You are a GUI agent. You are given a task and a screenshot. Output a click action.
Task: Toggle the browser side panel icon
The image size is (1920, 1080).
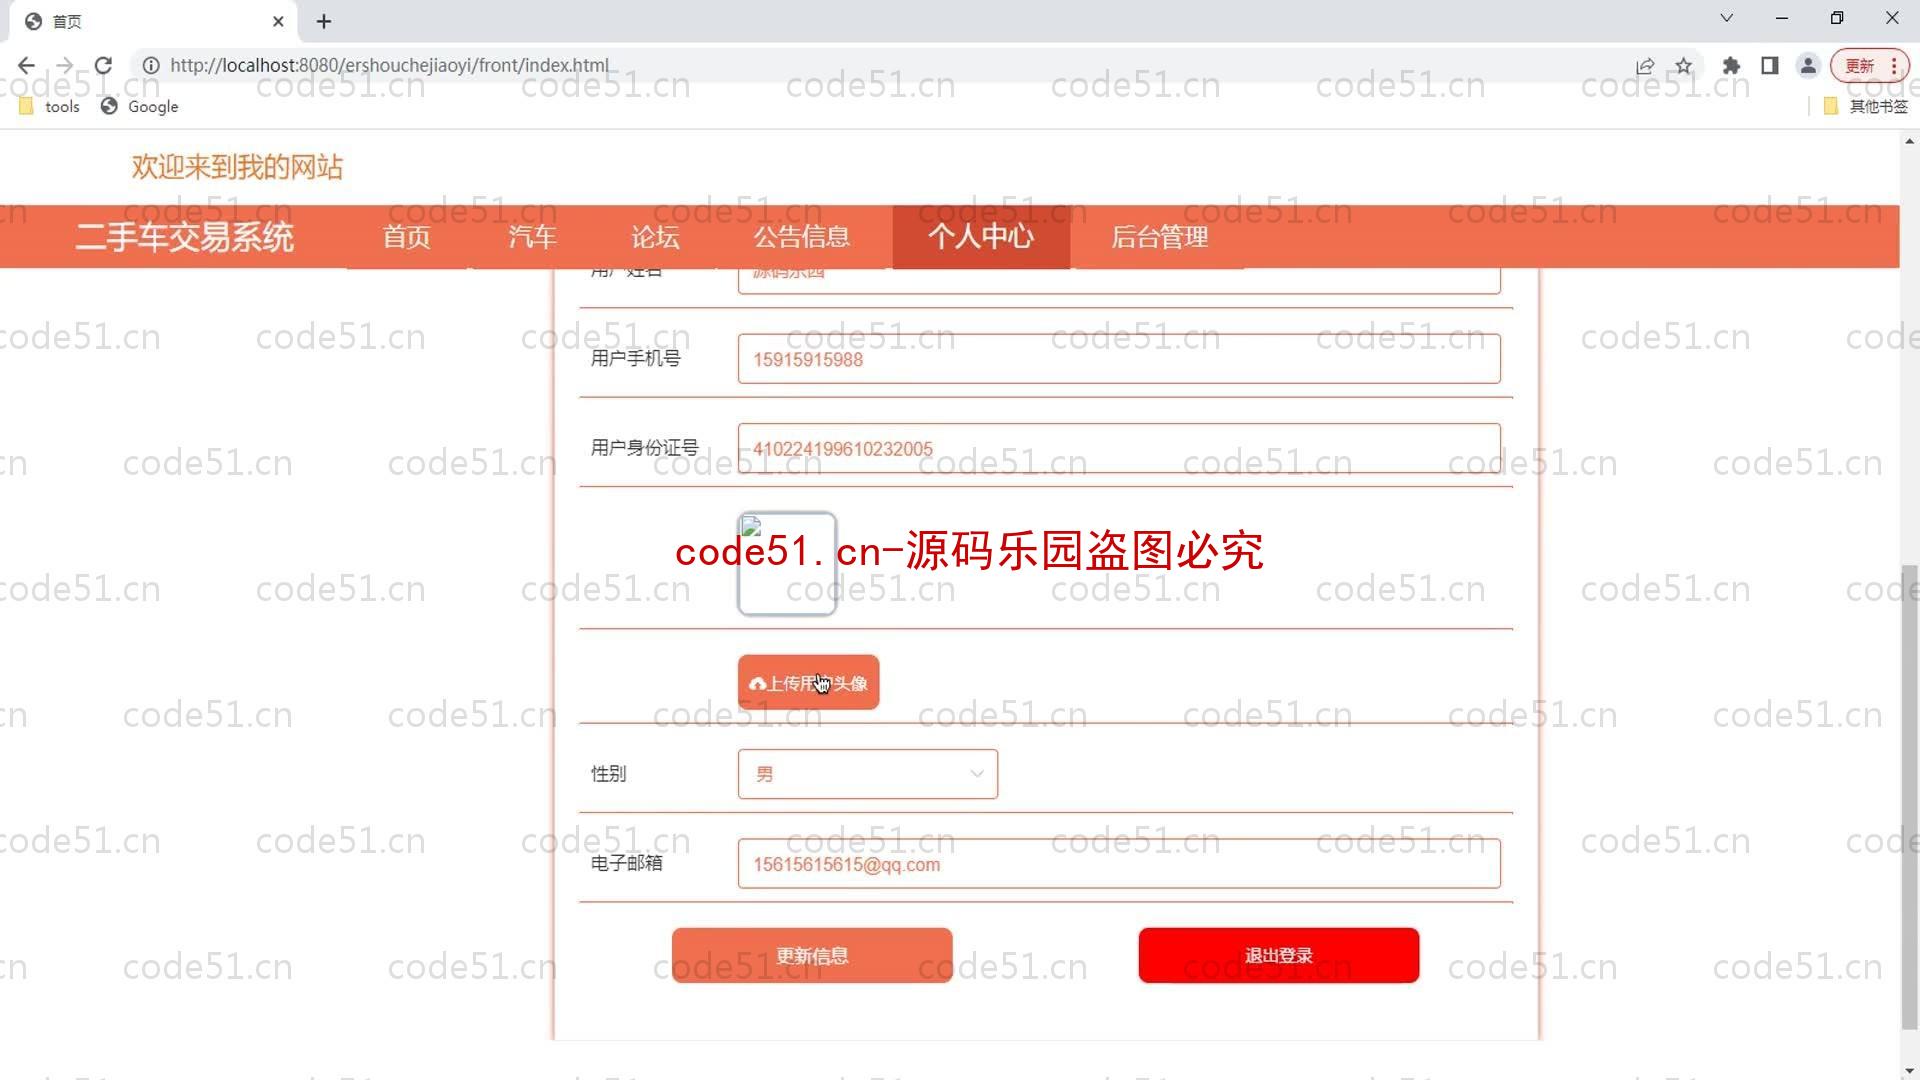(1769, 66)
